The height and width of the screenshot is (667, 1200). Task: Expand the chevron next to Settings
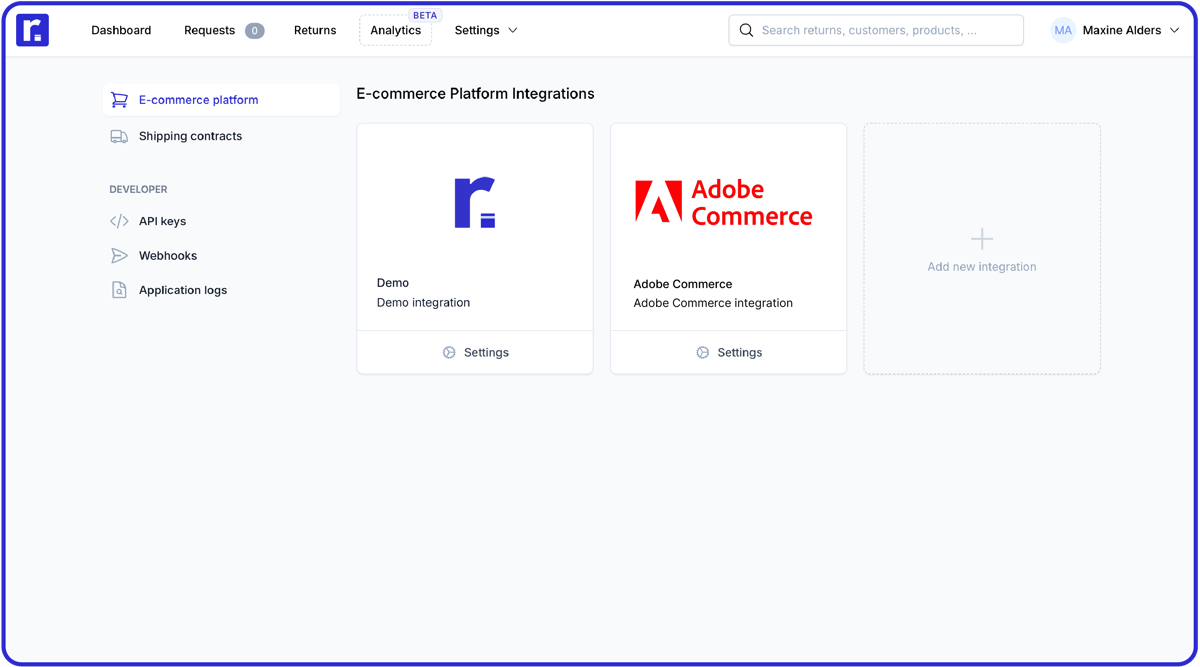513,30
